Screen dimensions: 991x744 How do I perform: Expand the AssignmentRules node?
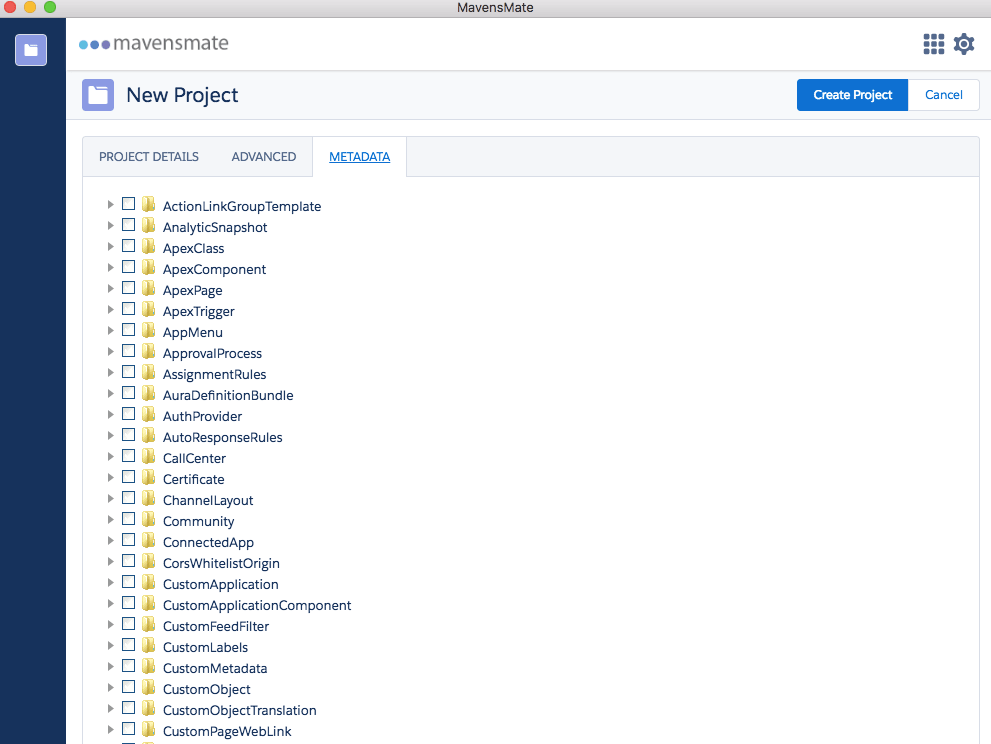coord(110,372)
